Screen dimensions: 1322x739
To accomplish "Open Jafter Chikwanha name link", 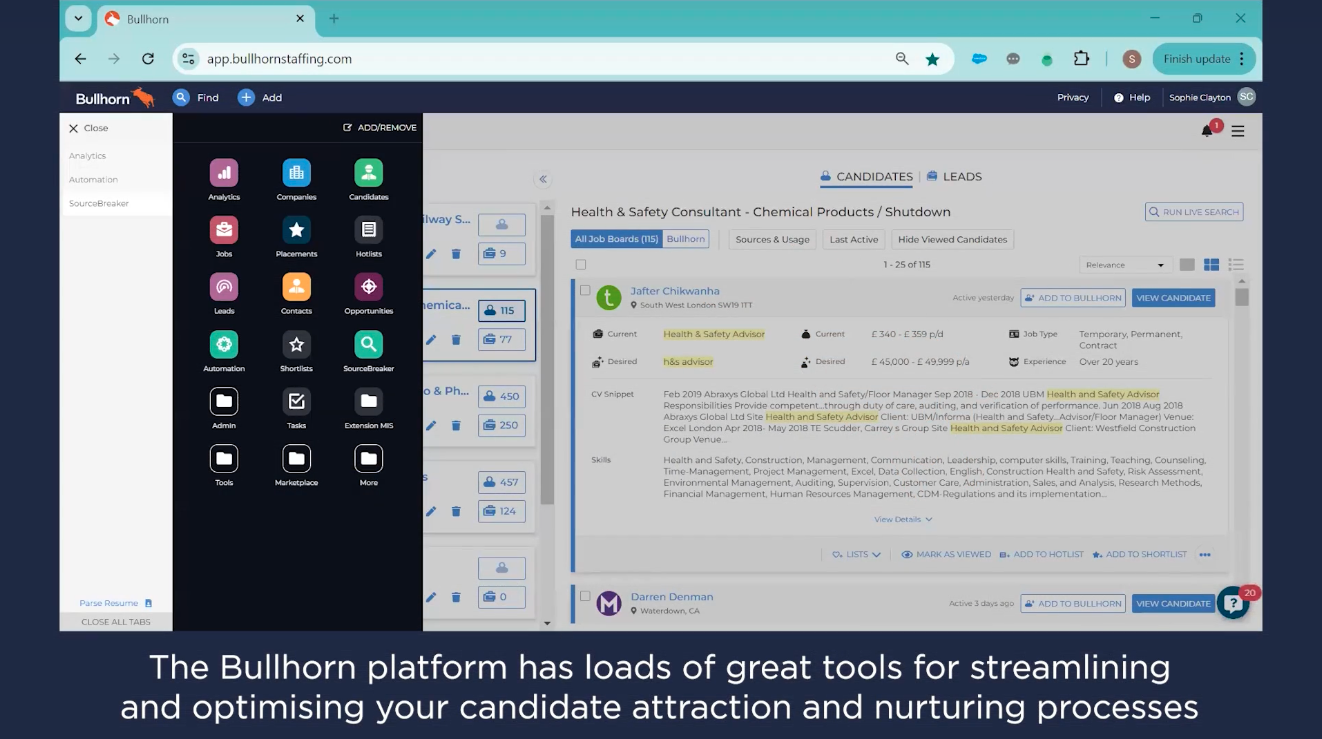I will (675, 291).
